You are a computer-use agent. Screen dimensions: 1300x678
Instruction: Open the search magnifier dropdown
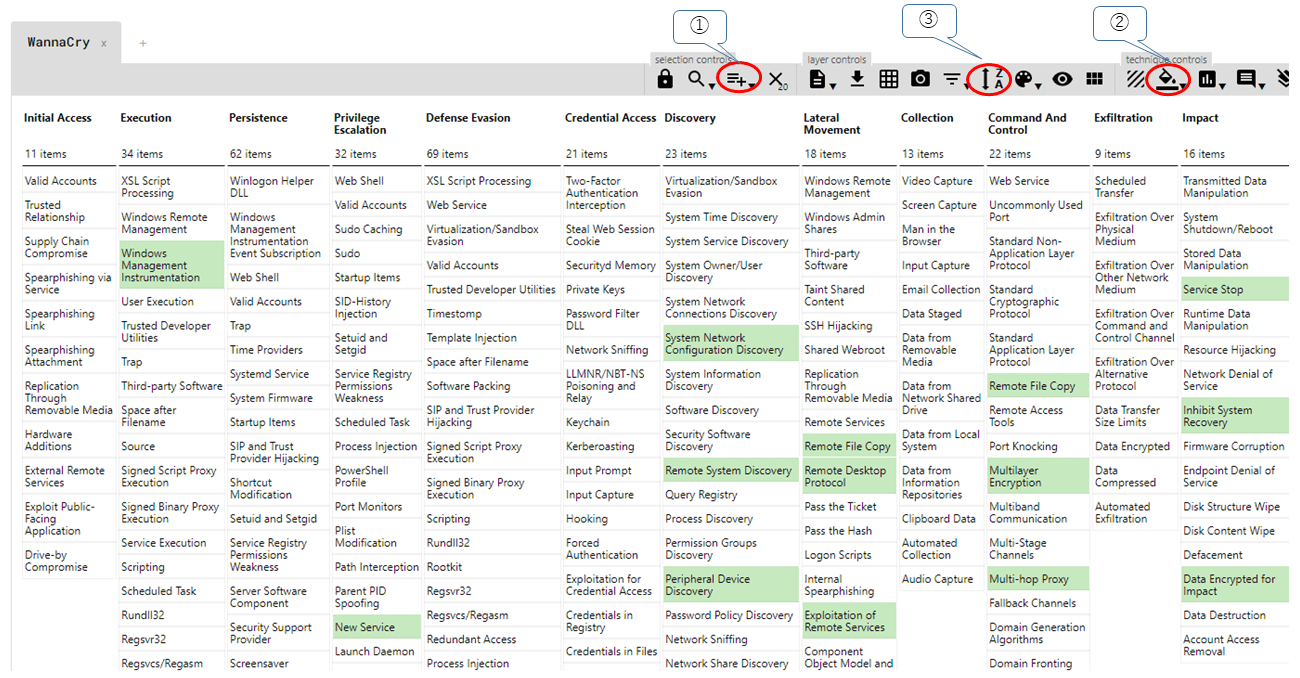click(697, 79)
